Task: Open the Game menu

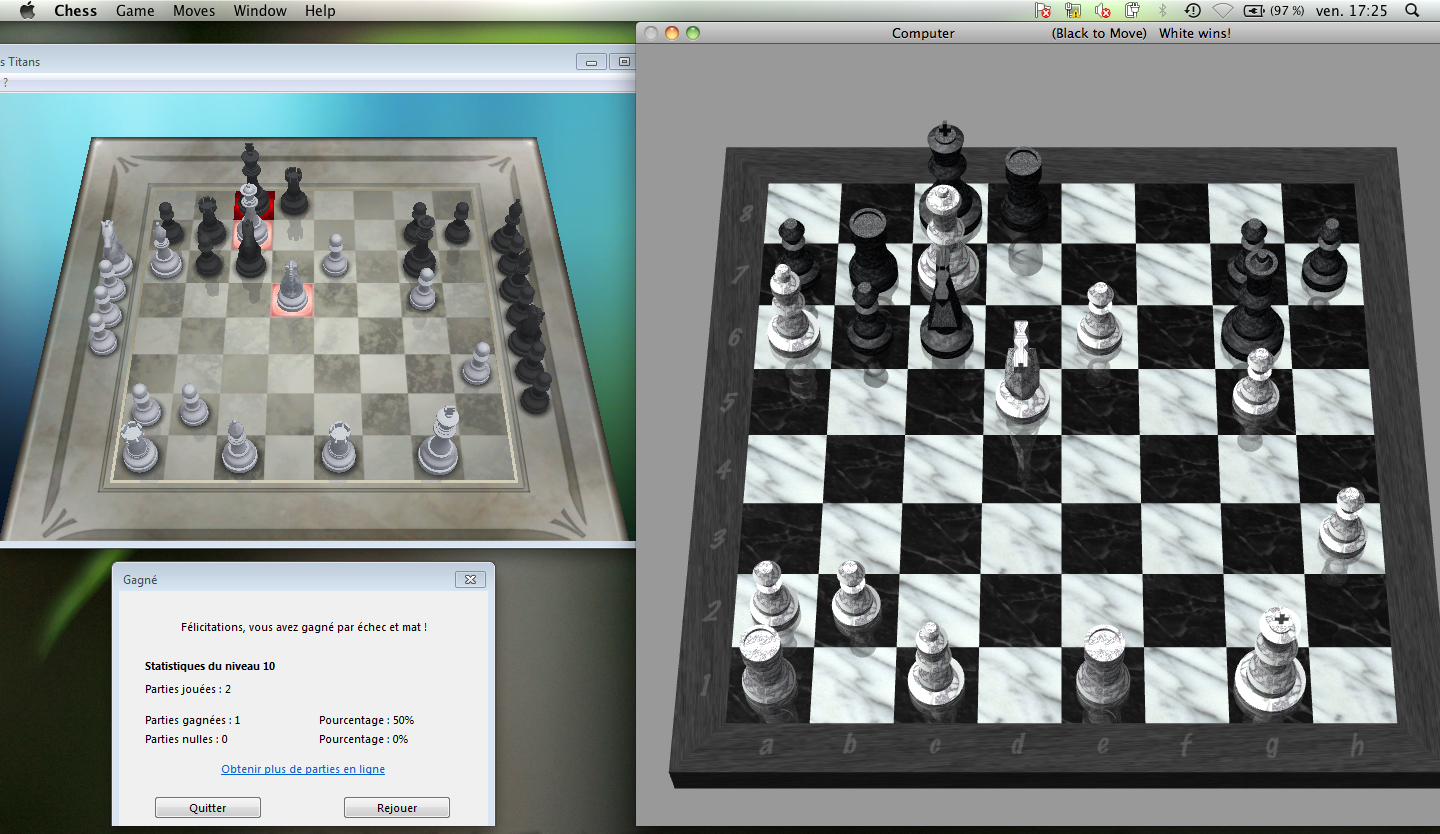Action: coord(135,11)
